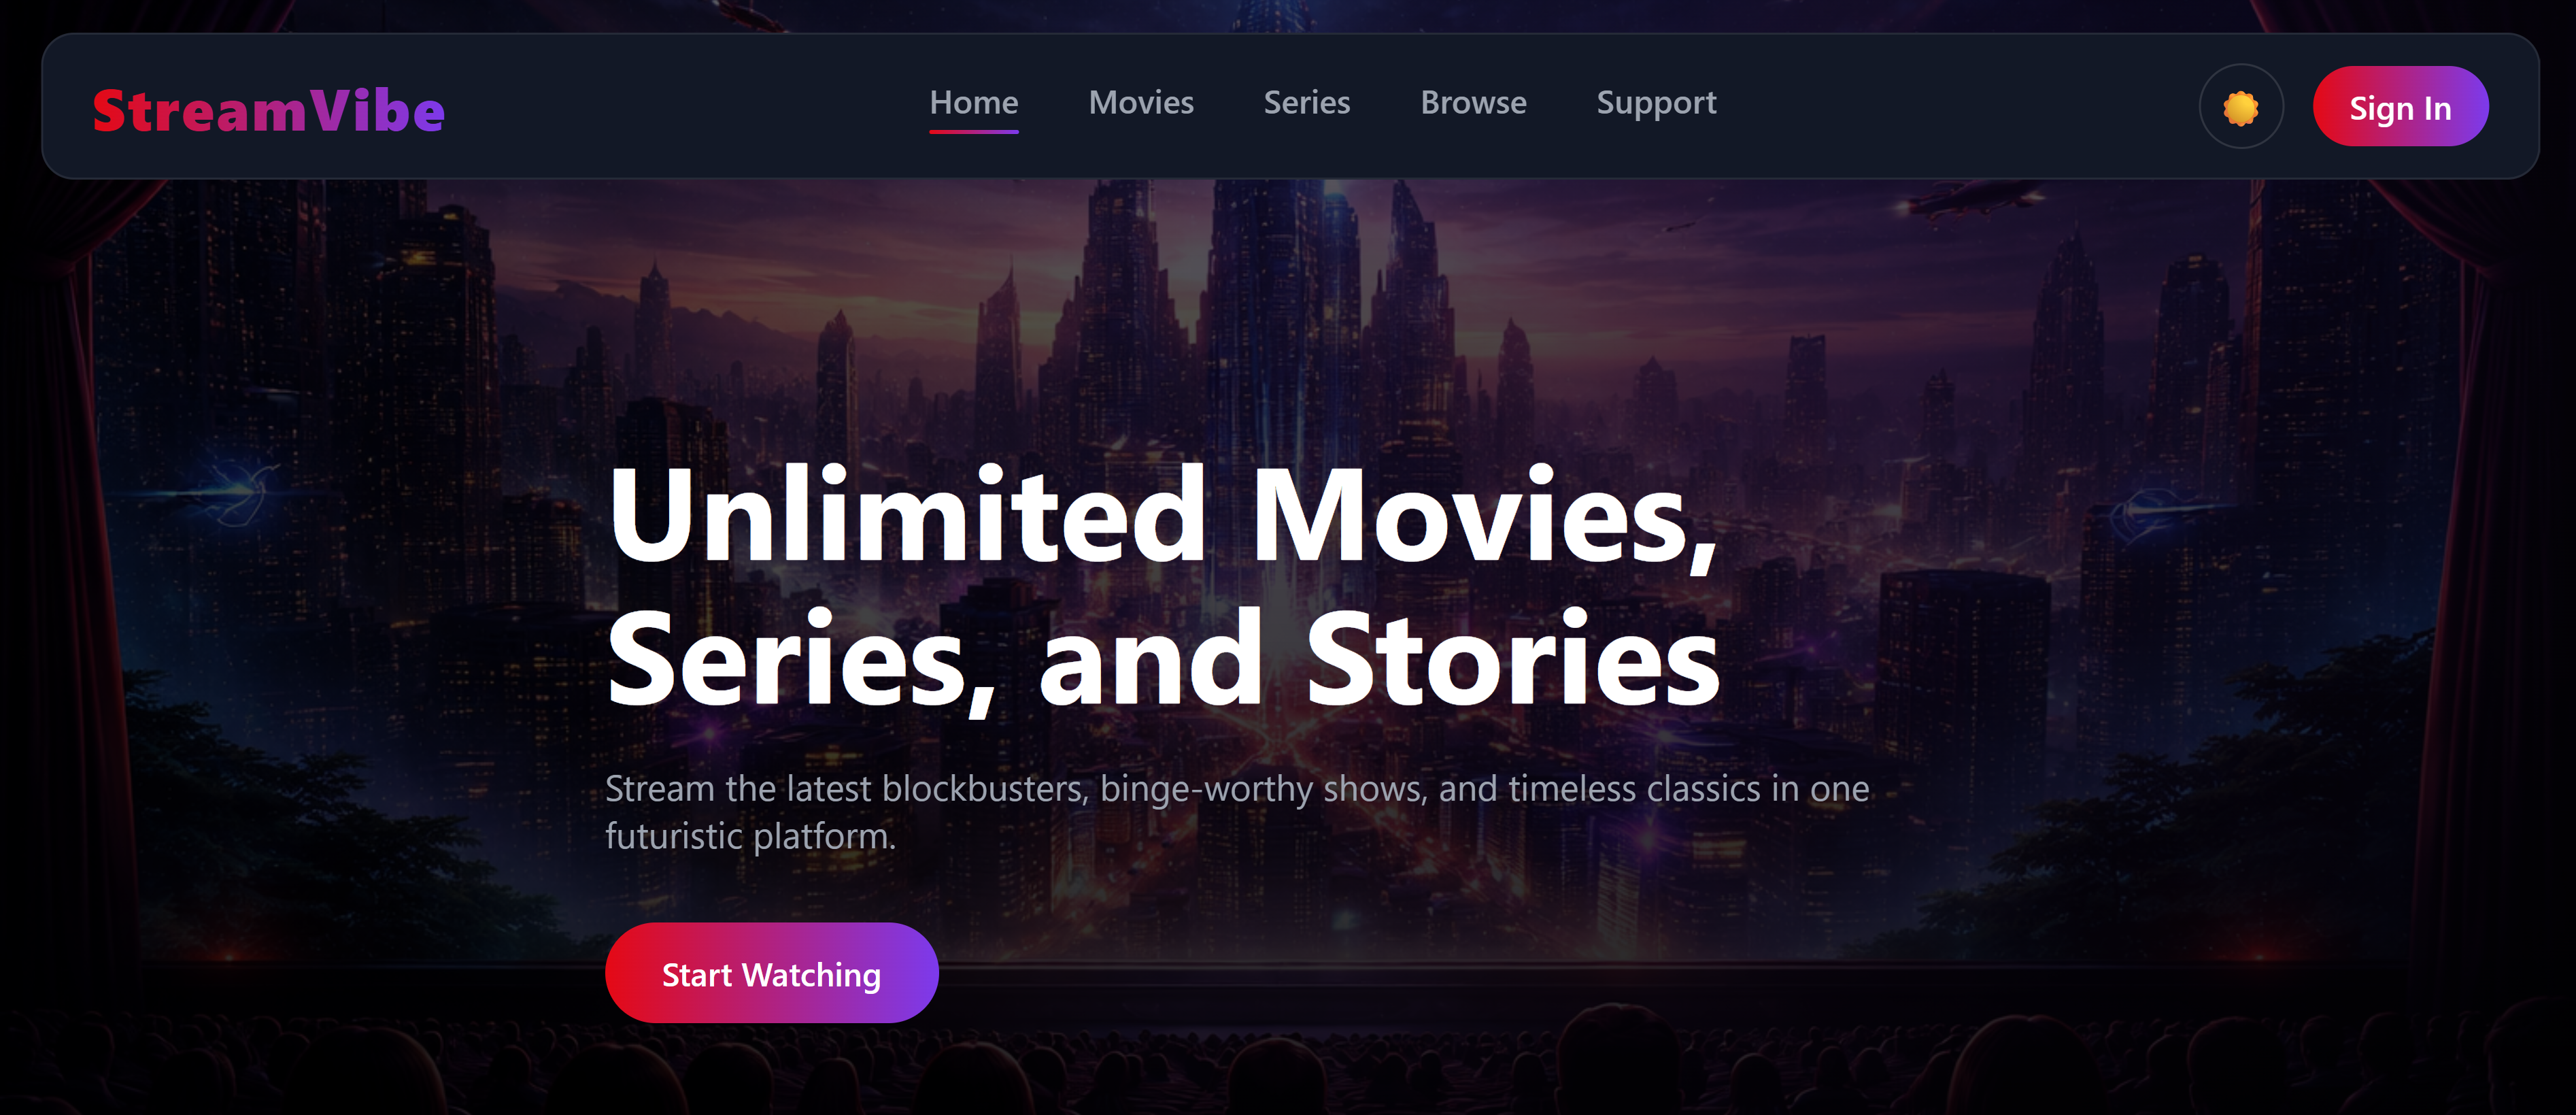
Task: Toggle the sun theme switch icon
Action: (2241, 107)
